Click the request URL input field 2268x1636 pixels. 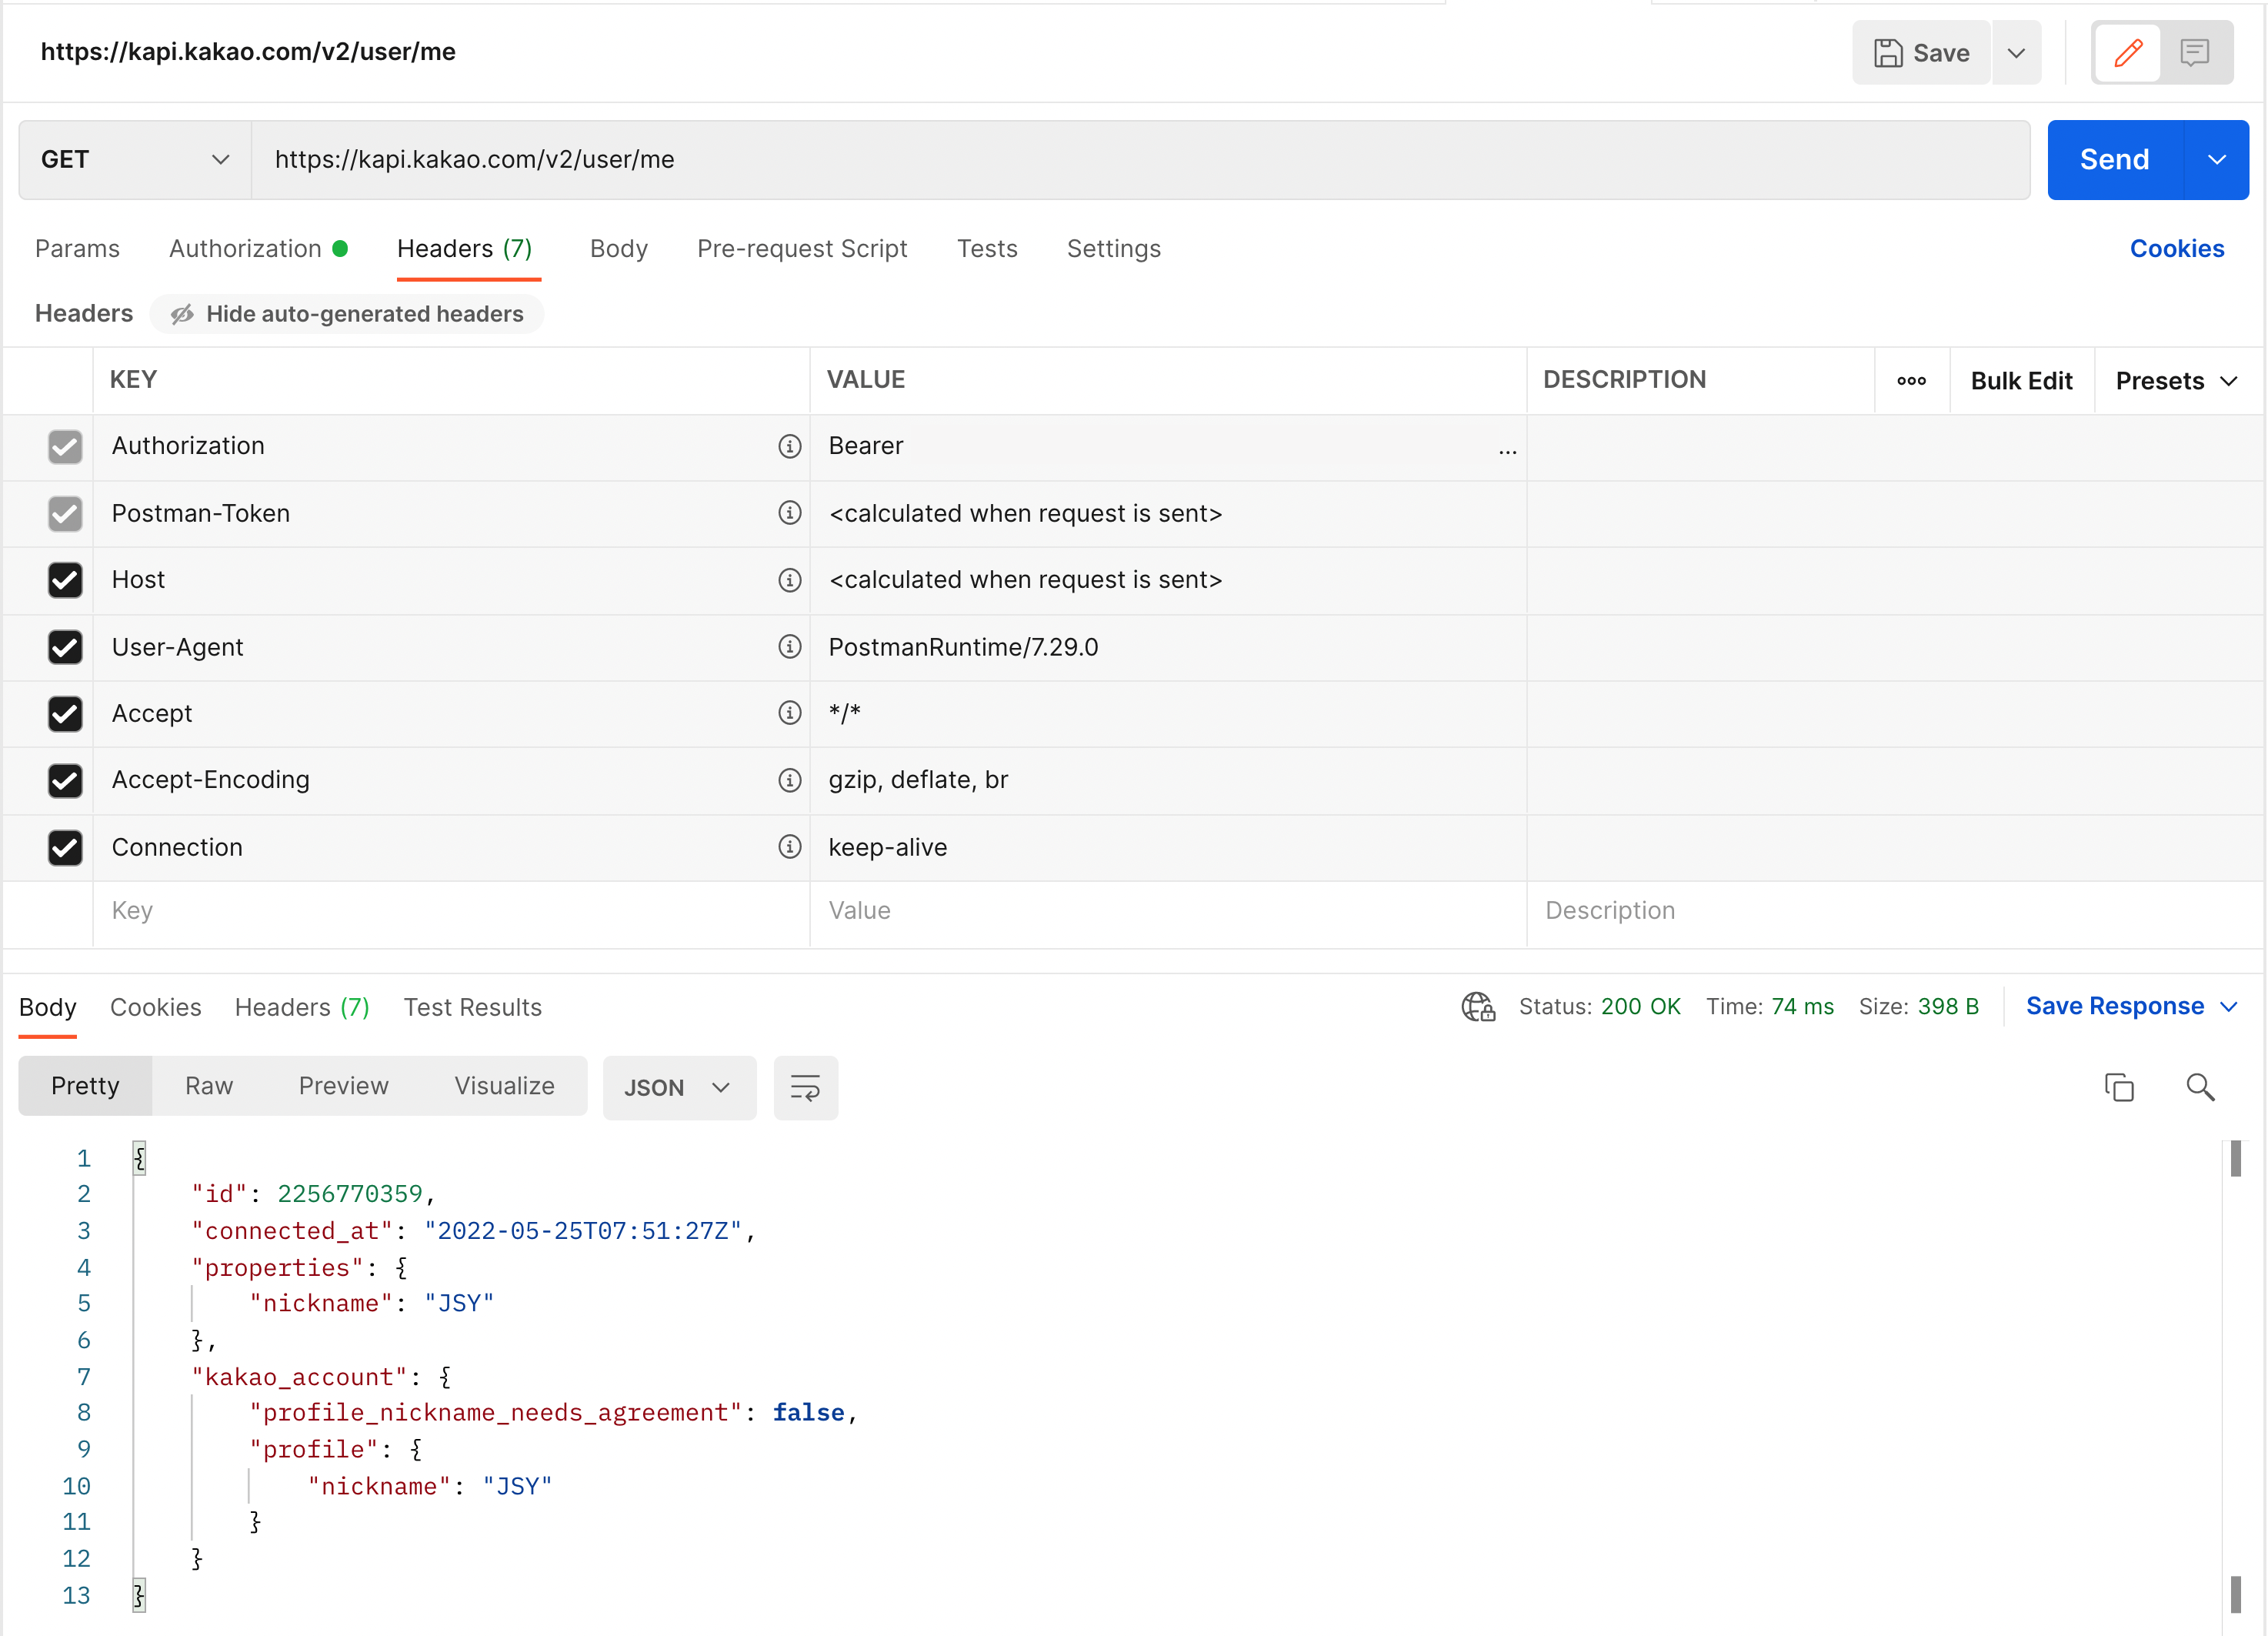click(x=1140, y=160)
